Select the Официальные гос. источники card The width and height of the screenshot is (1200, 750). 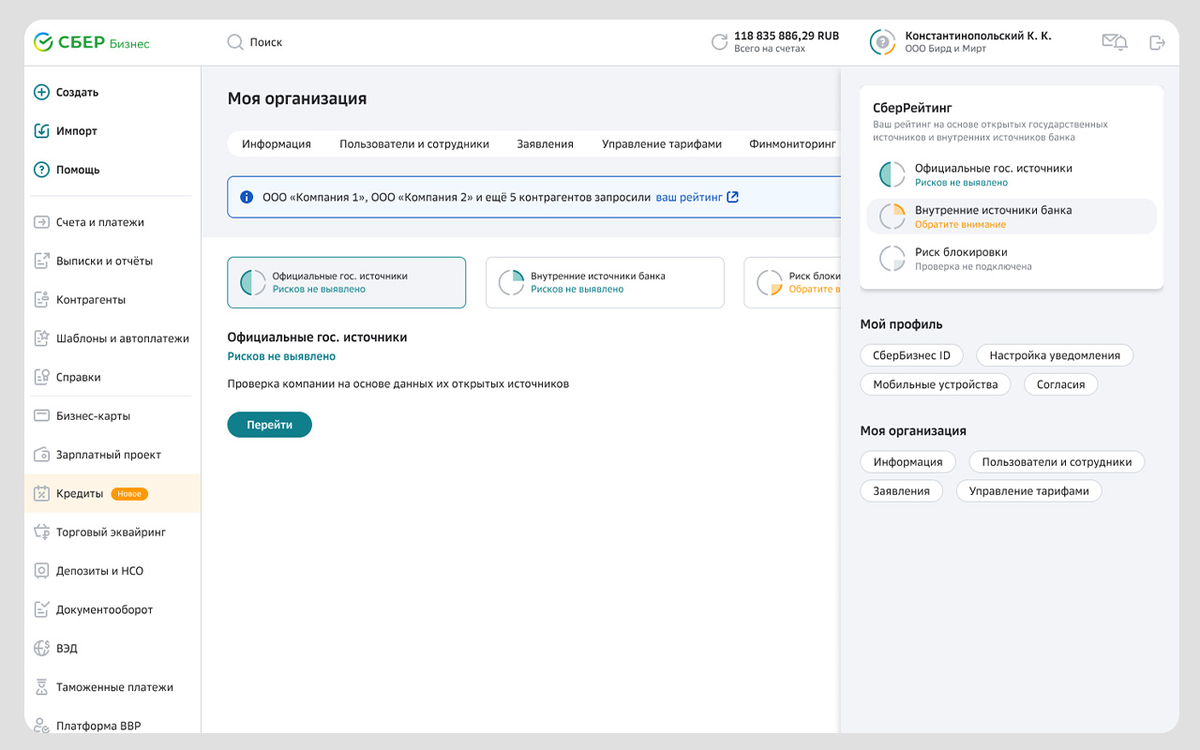(x=346, y=282)
